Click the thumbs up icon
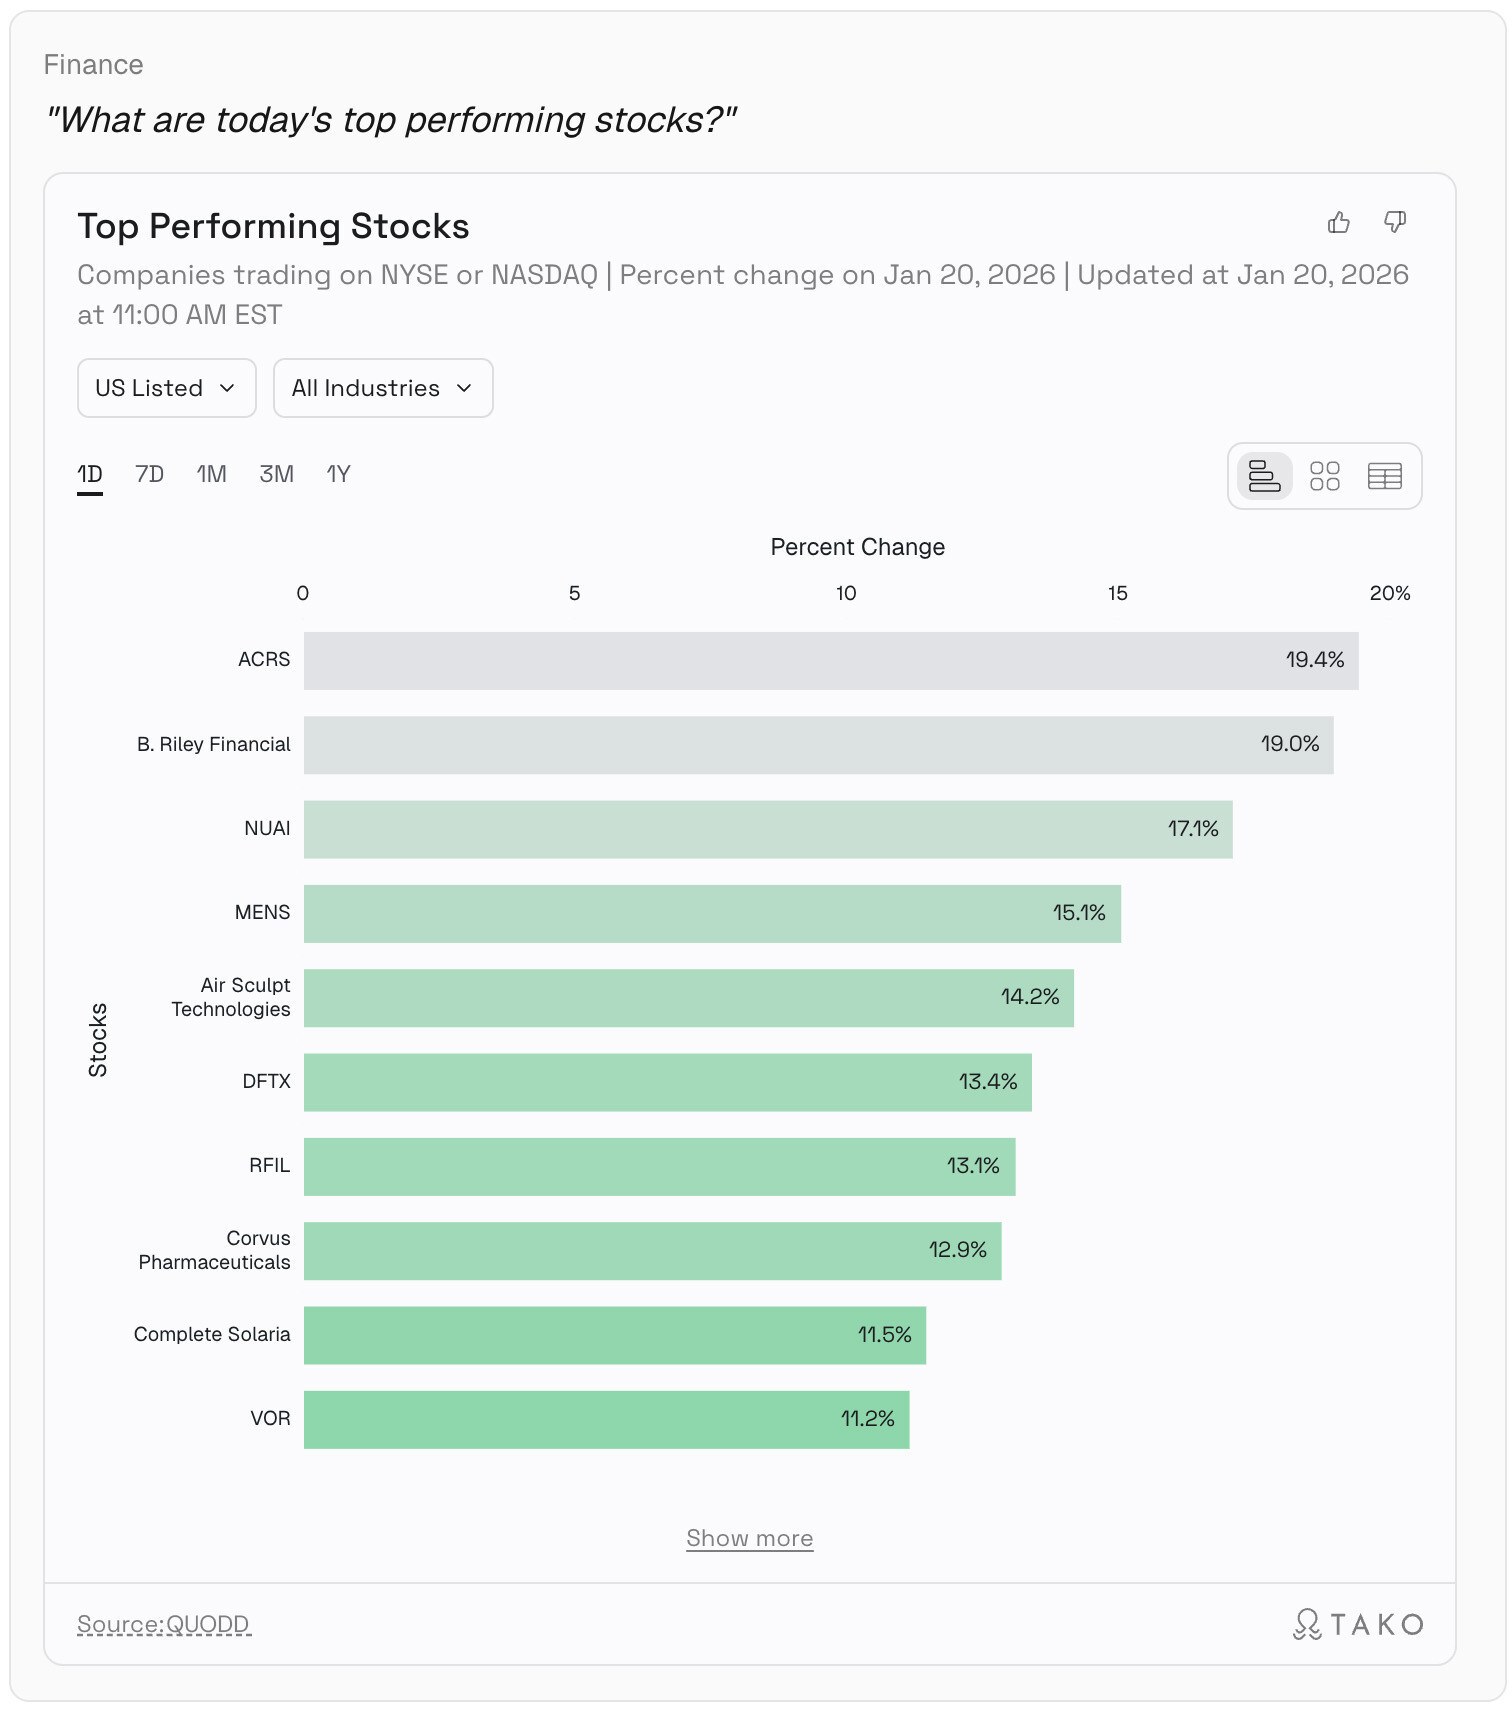The height and width of the screenshot is (1710, 1512). pyautogui.click(x=1338, y=222)
